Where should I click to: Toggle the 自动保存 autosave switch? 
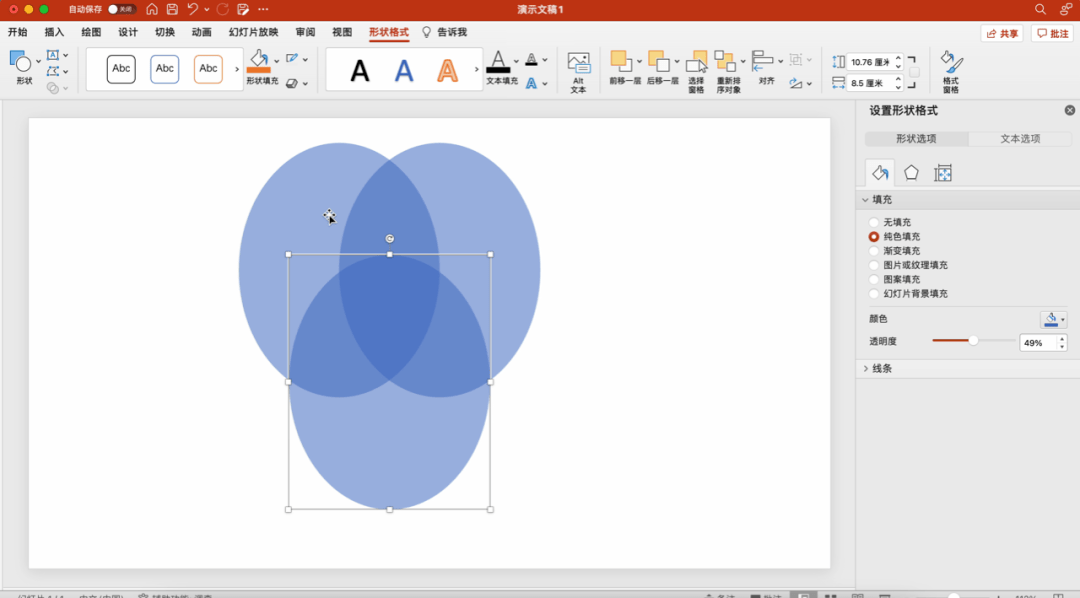pos(121,9)
